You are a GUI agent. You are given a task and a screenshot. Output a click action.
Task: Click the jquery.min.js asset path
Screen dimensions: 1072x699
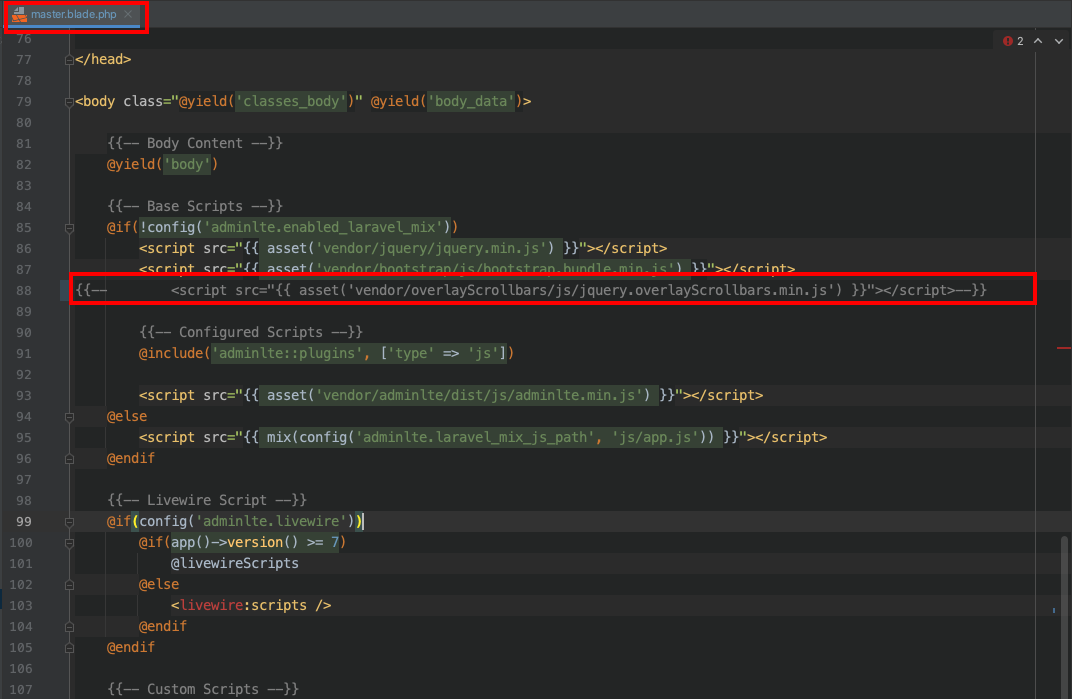coord(434,248)
